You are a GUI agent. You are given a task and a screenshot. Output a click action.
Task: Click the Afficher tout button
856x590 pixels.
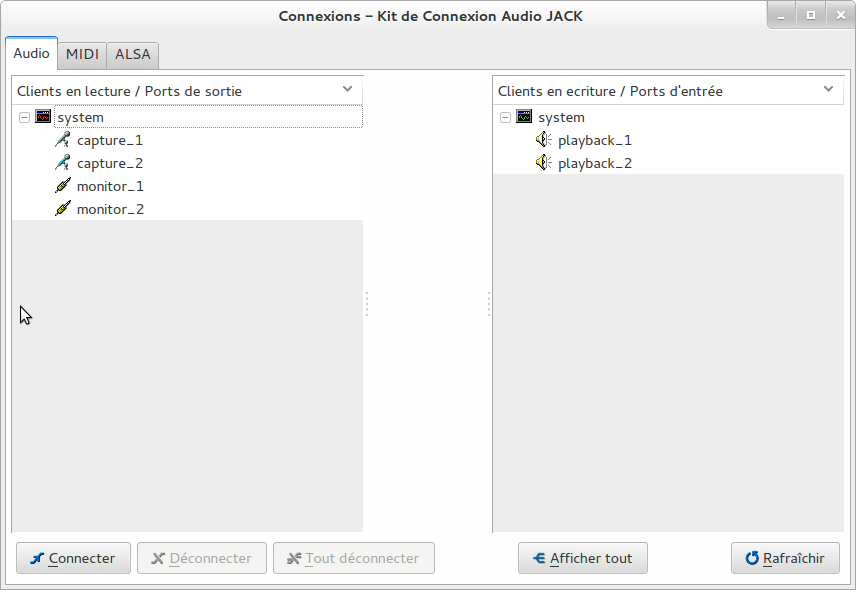tap(582, 558)
